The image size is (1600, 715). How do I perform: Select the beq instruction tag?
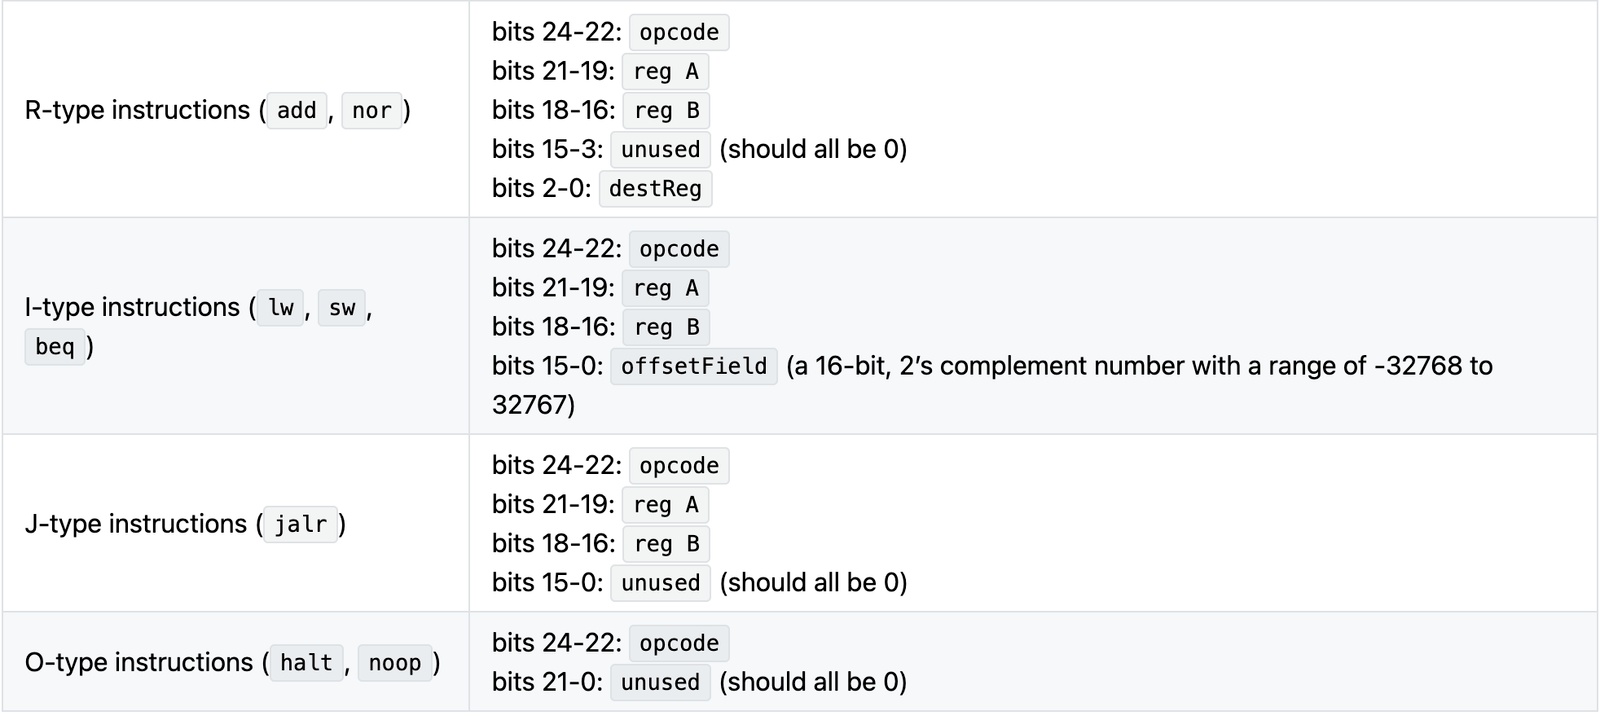point(55,346)
